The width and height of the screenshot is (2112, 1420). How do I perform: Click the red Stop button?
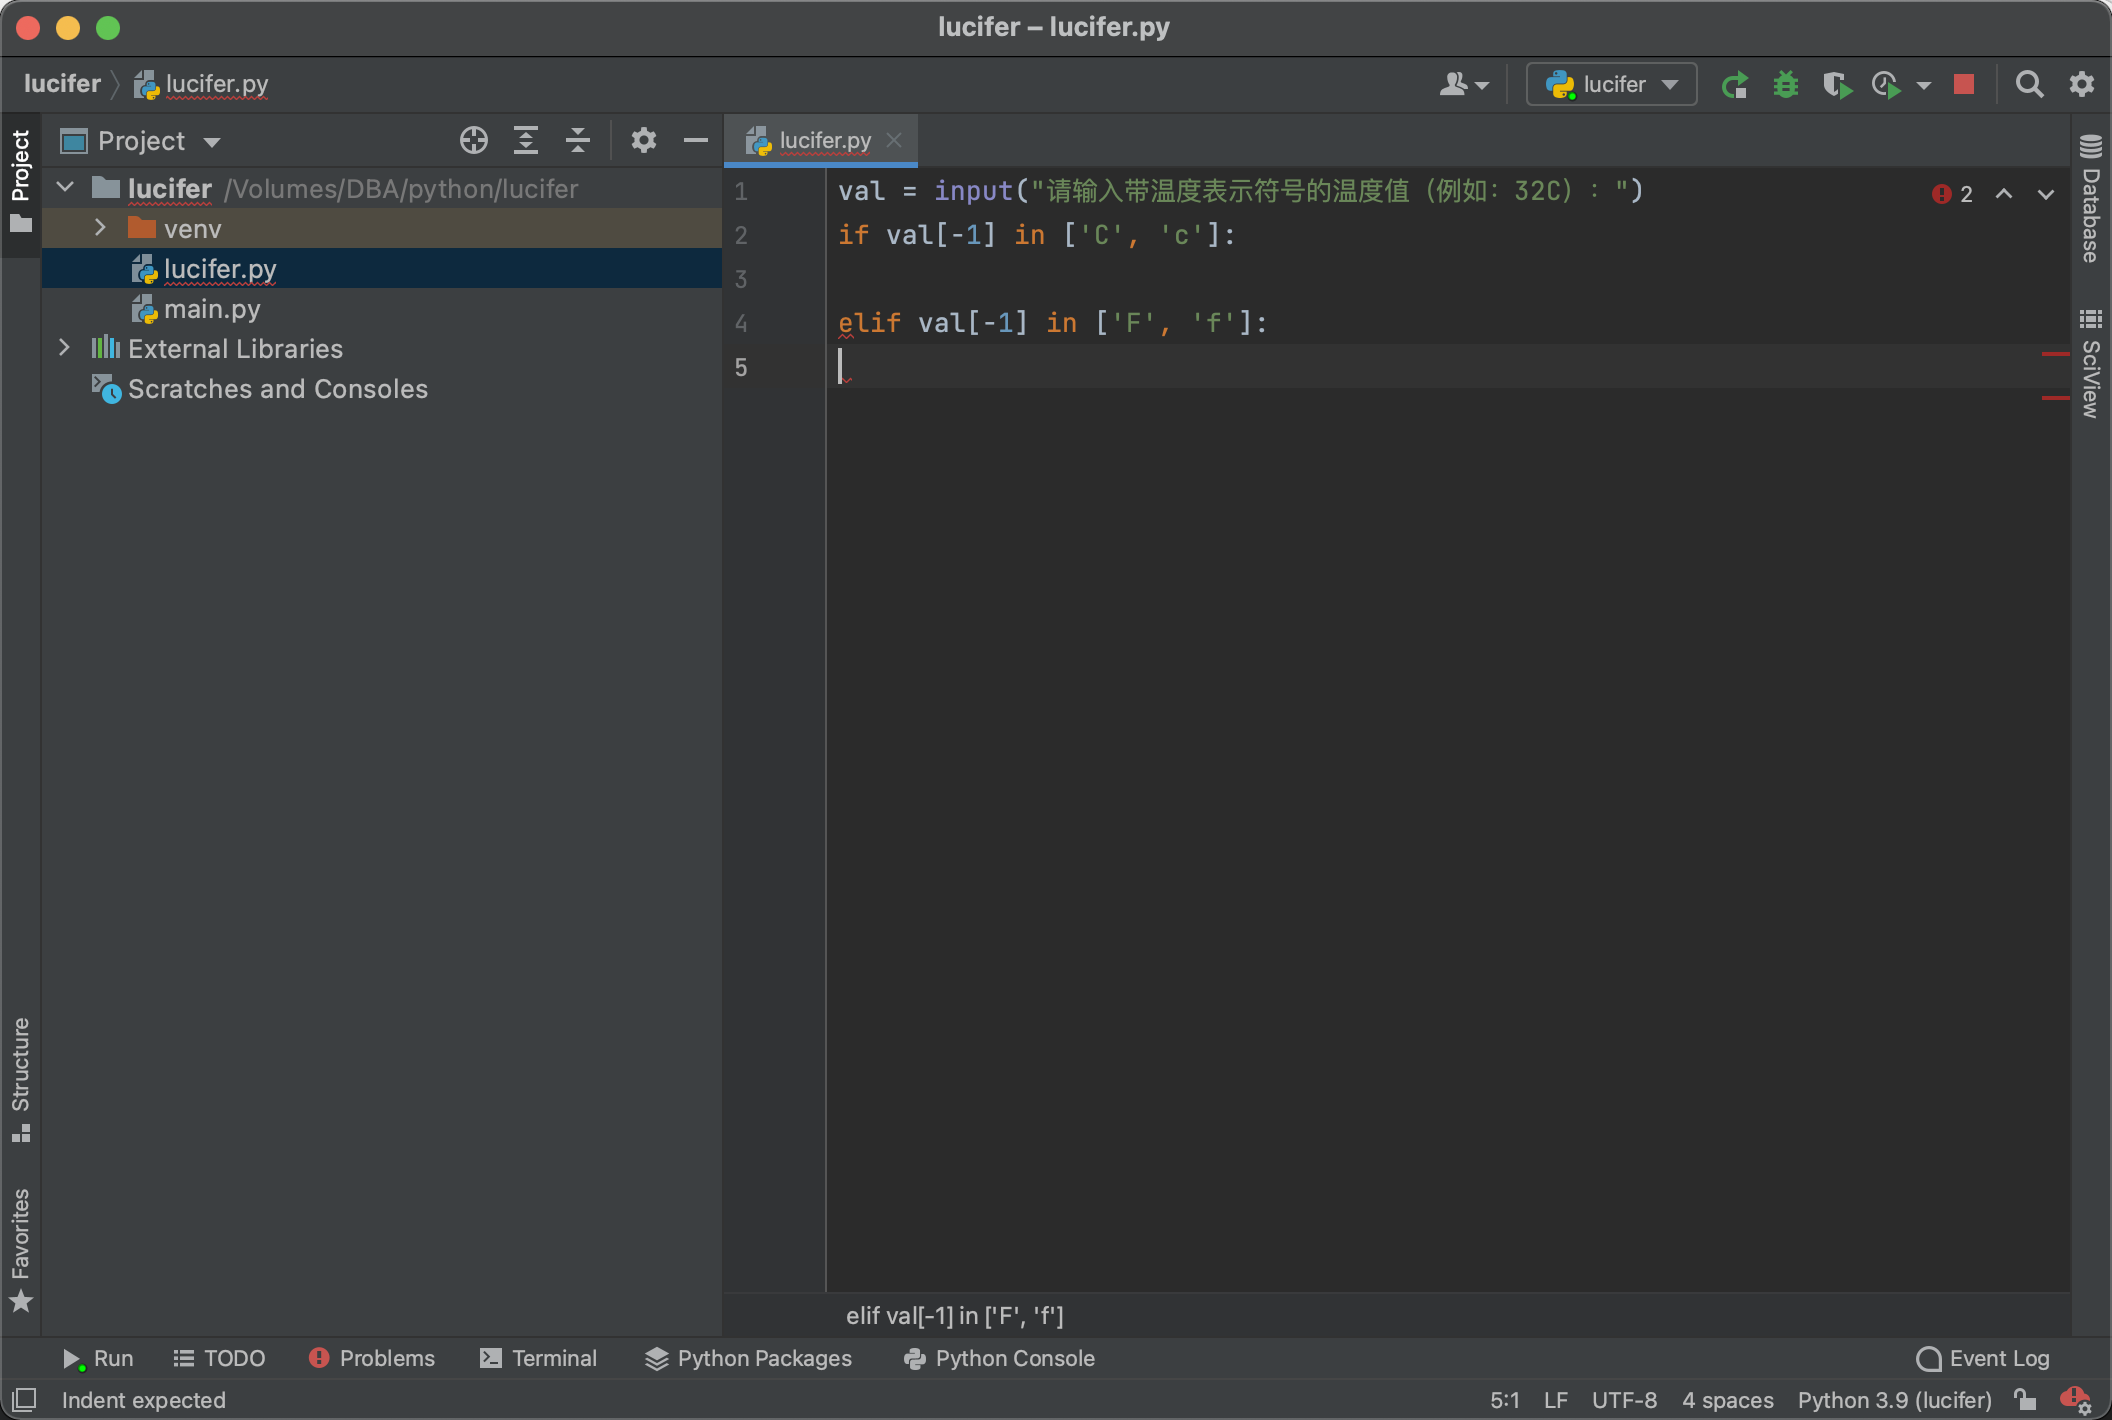point(1964,85)
